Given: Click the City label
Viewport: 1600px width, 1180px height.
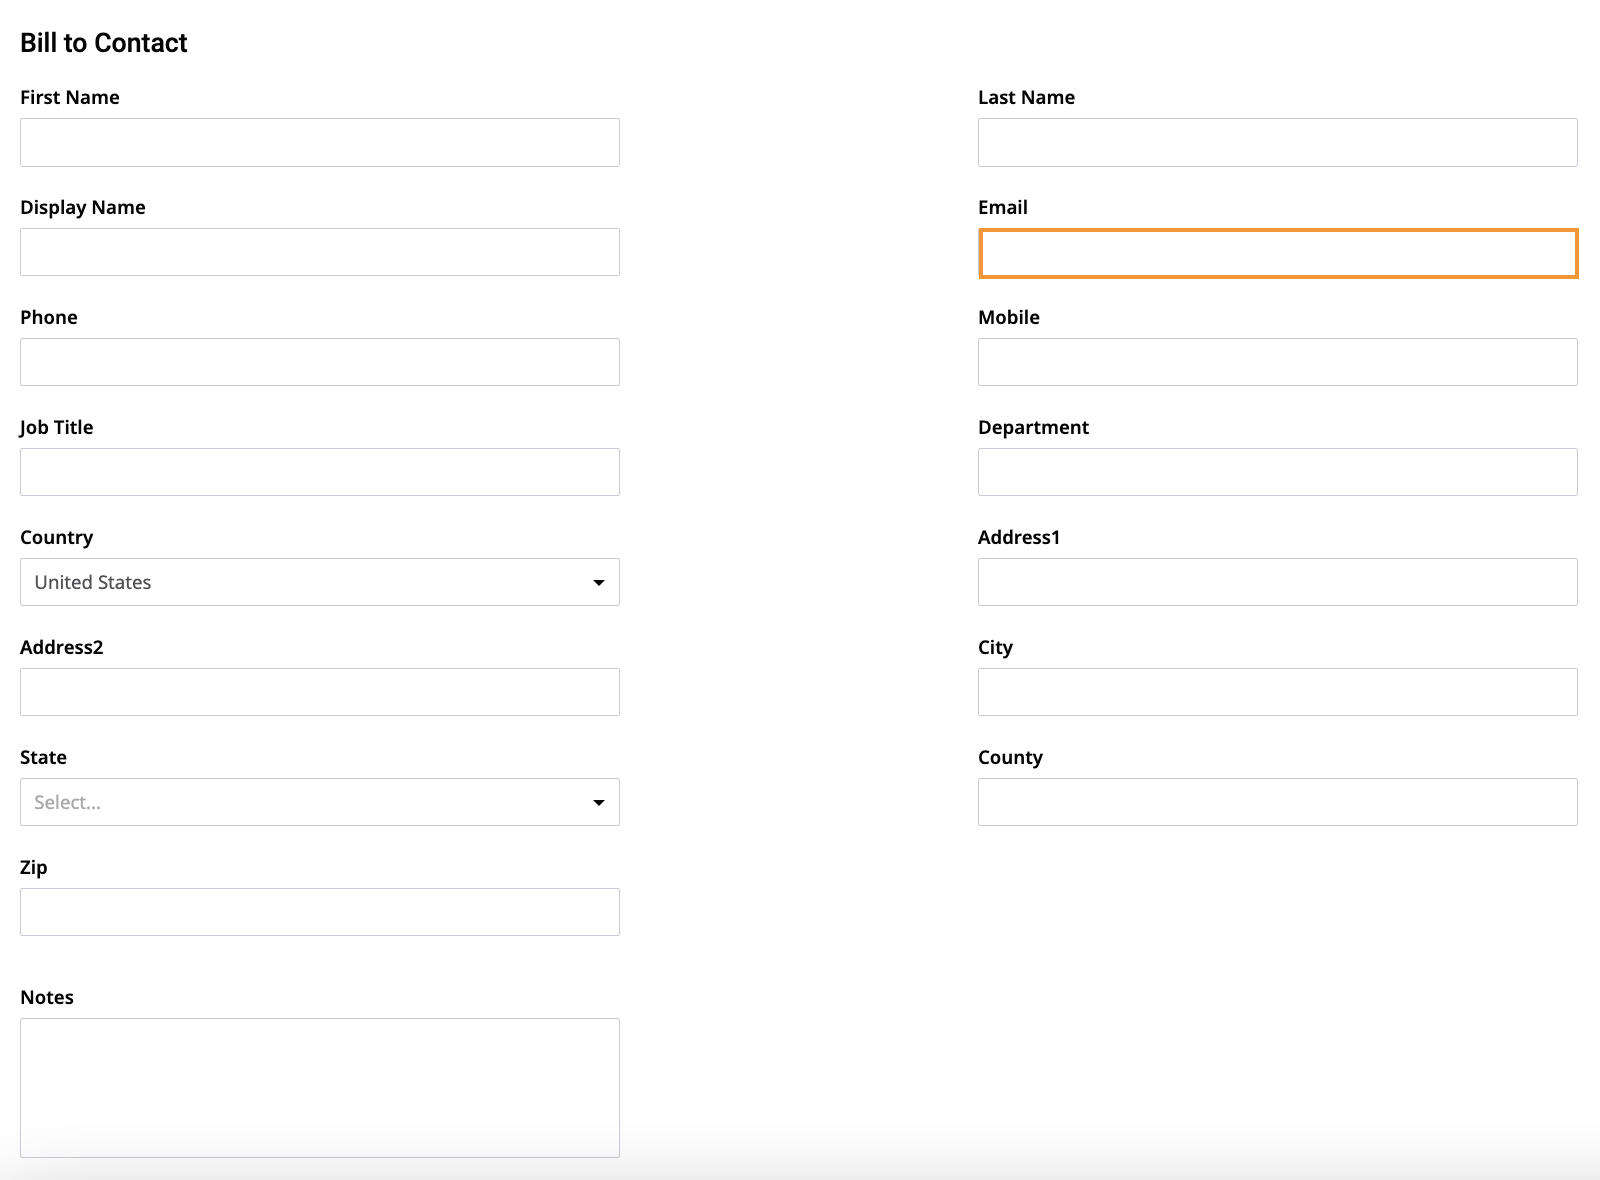Looking at the screenshot, I should pos(995,648).
